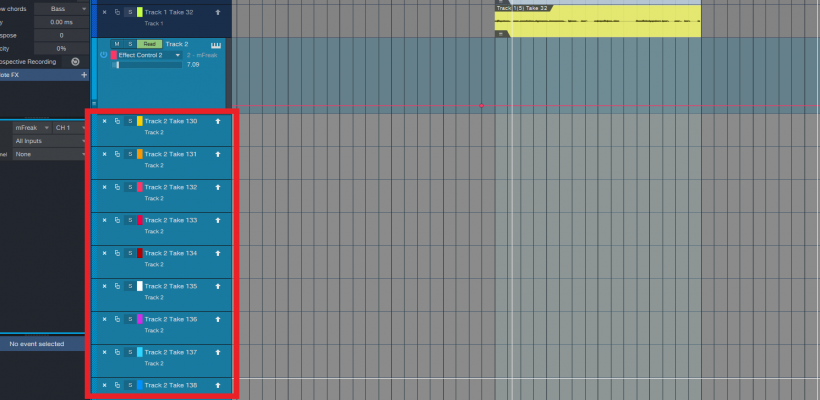This screenshot has height=400, width=820.
Task: Promote Track 2 Take 132 to track
Action: tap(218, 187)
